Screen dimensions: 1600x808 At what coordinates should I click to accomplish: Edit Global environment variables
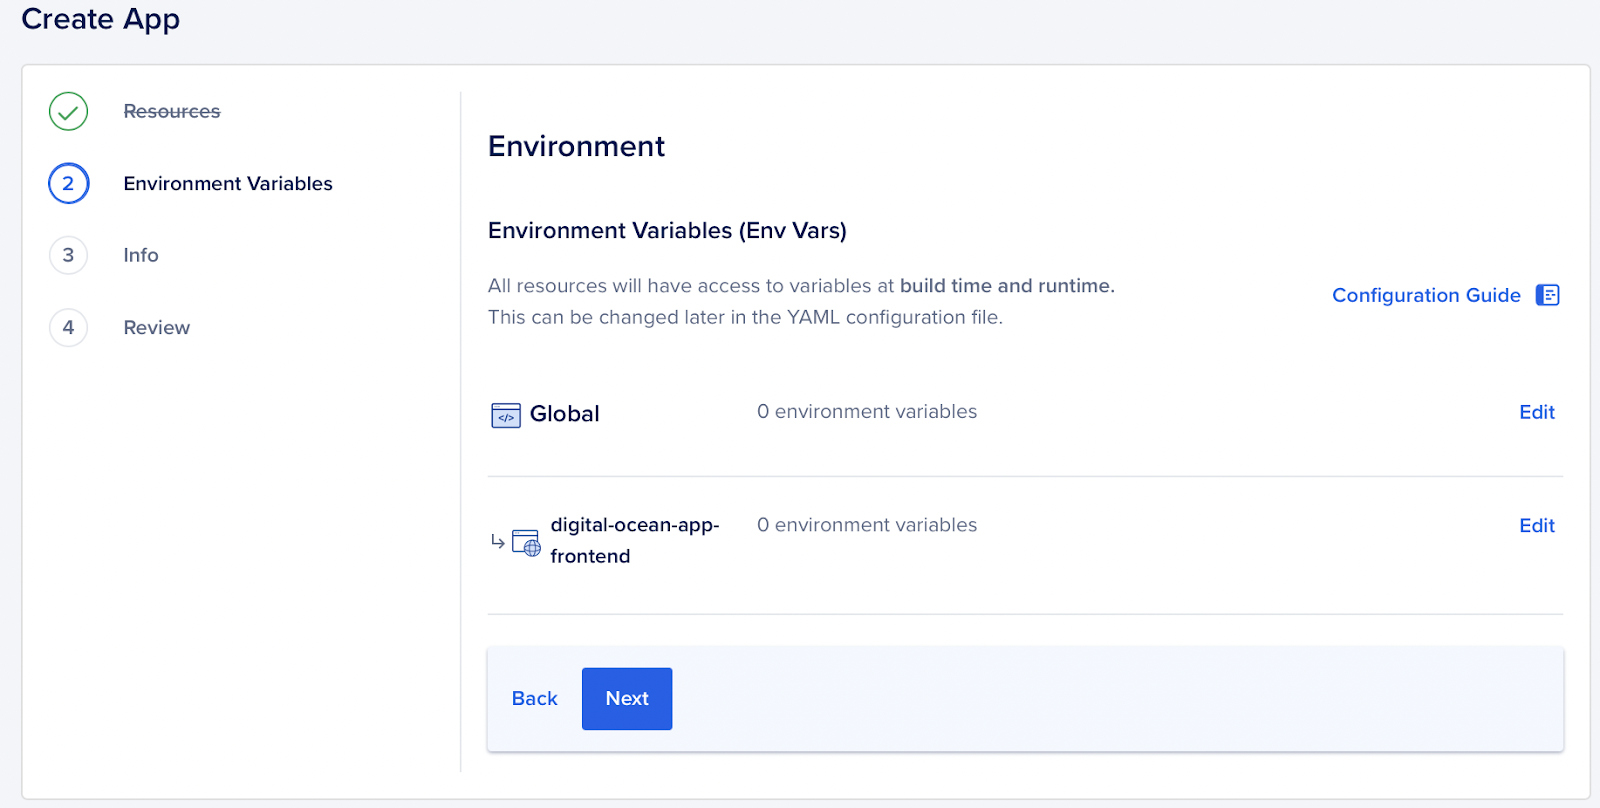click(x=1536, y=412)
